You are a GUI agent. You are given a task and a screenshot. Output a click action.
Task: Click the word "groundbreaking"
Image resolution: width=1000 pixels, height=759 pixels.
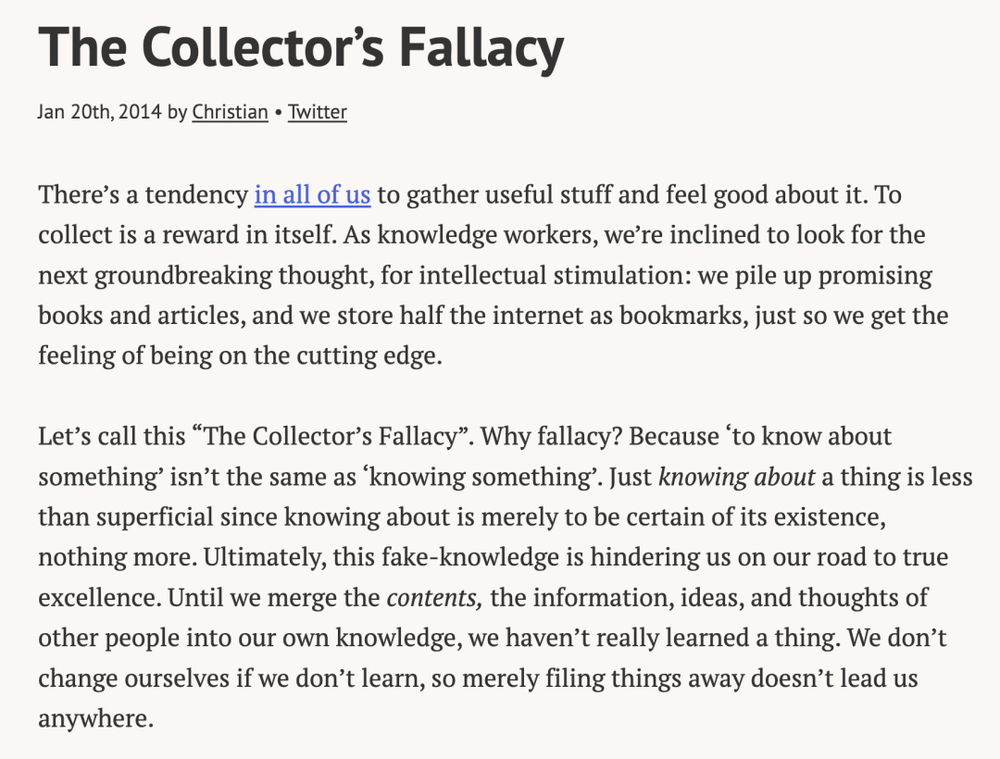click(x=190, y=275)
